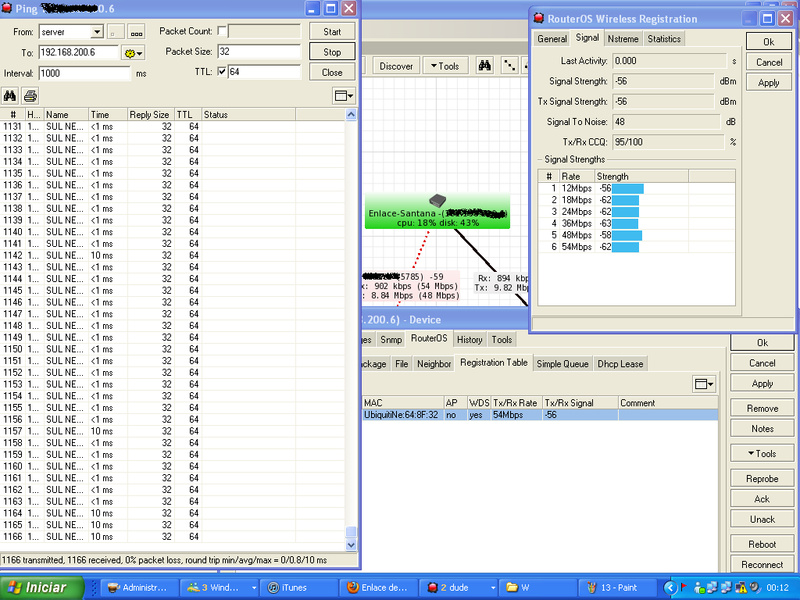Open column settings dropdown above Registration Table
The image size is (800, 600).
pos(704,383)
